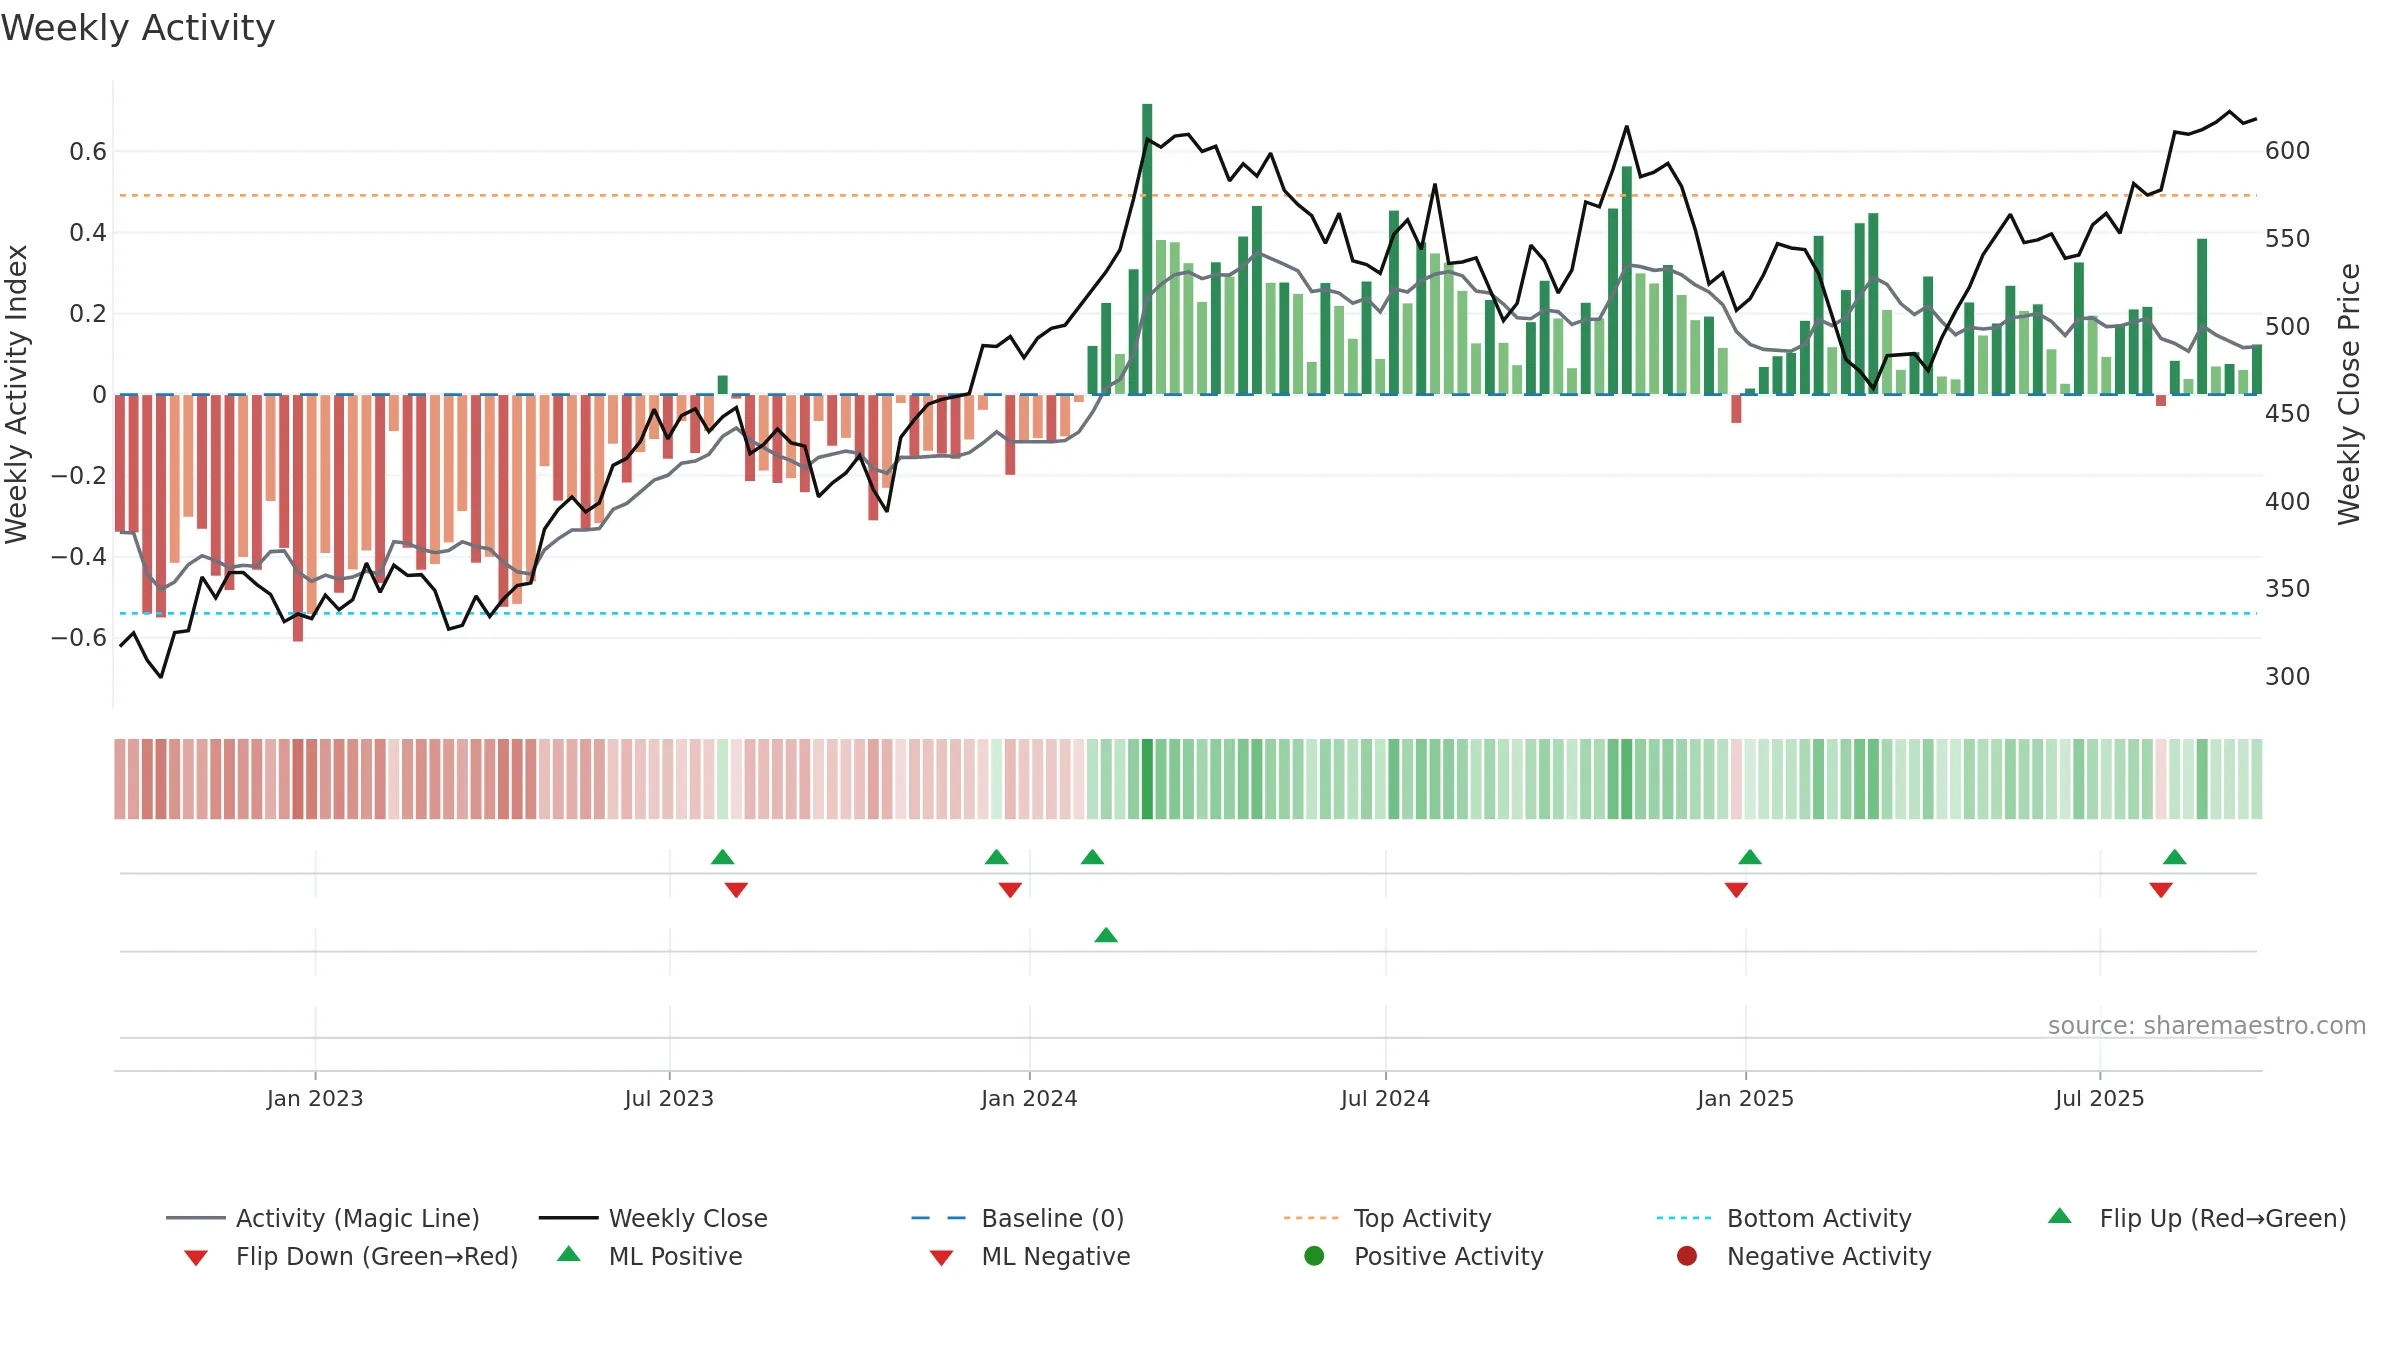
Task: Toggle the Top Activity legend entry
Action: click(1387, 1218)
